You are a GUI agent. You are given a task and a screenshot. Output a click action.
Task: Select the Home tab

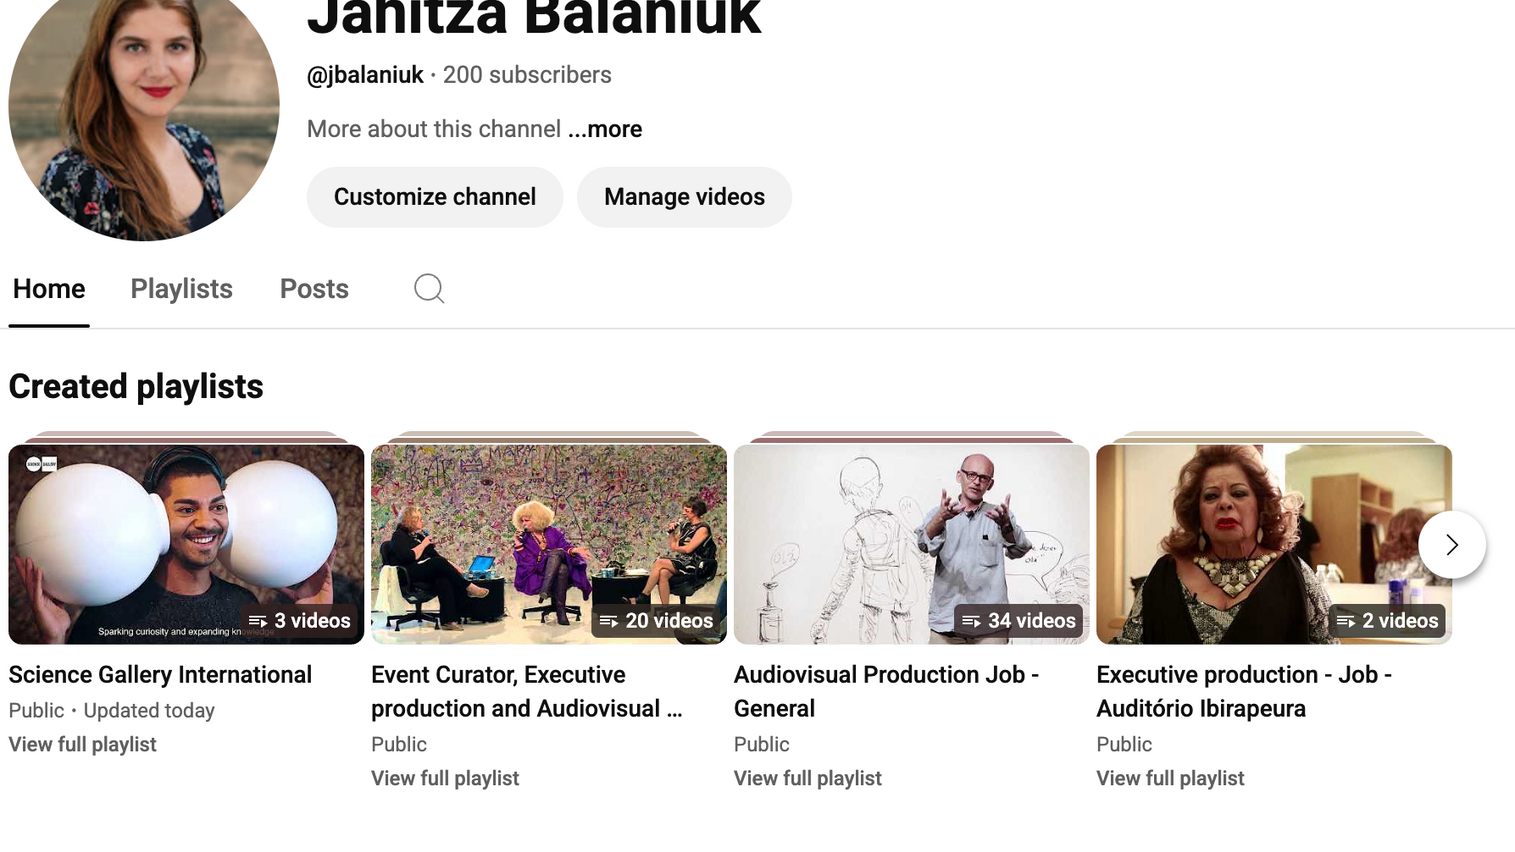pos(49,289)
